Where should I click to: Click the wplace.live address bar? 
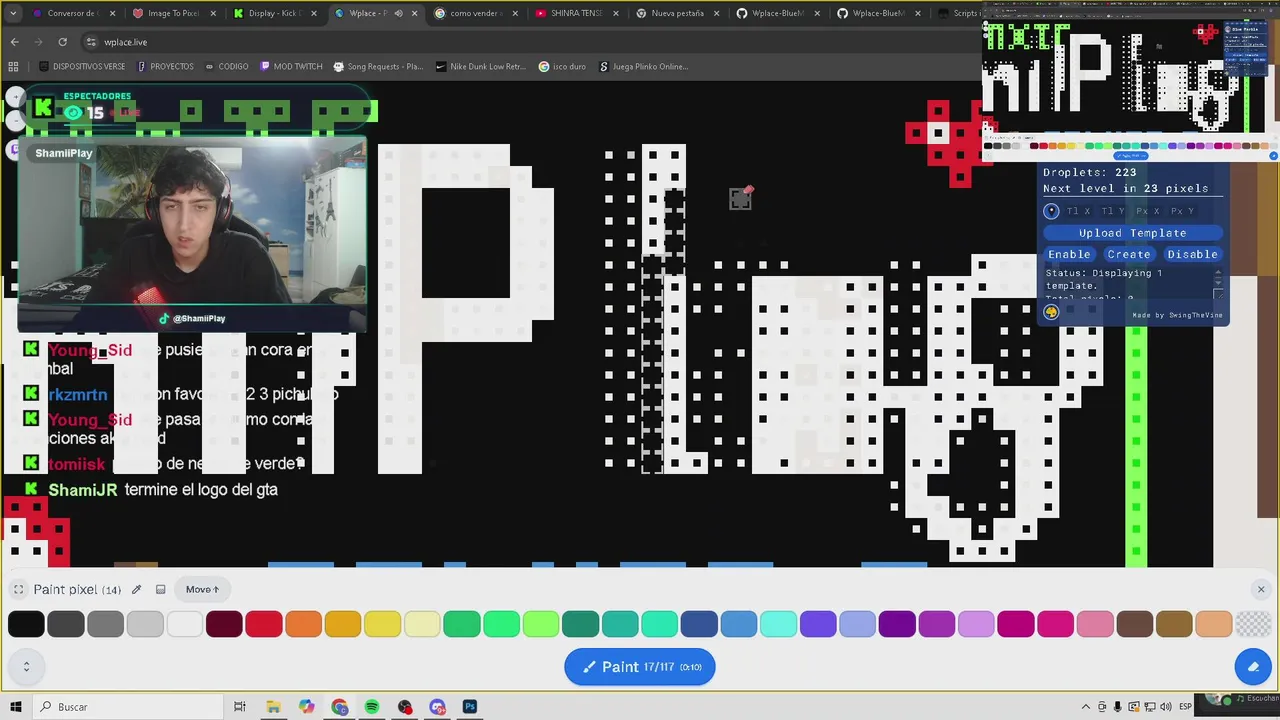530,42
